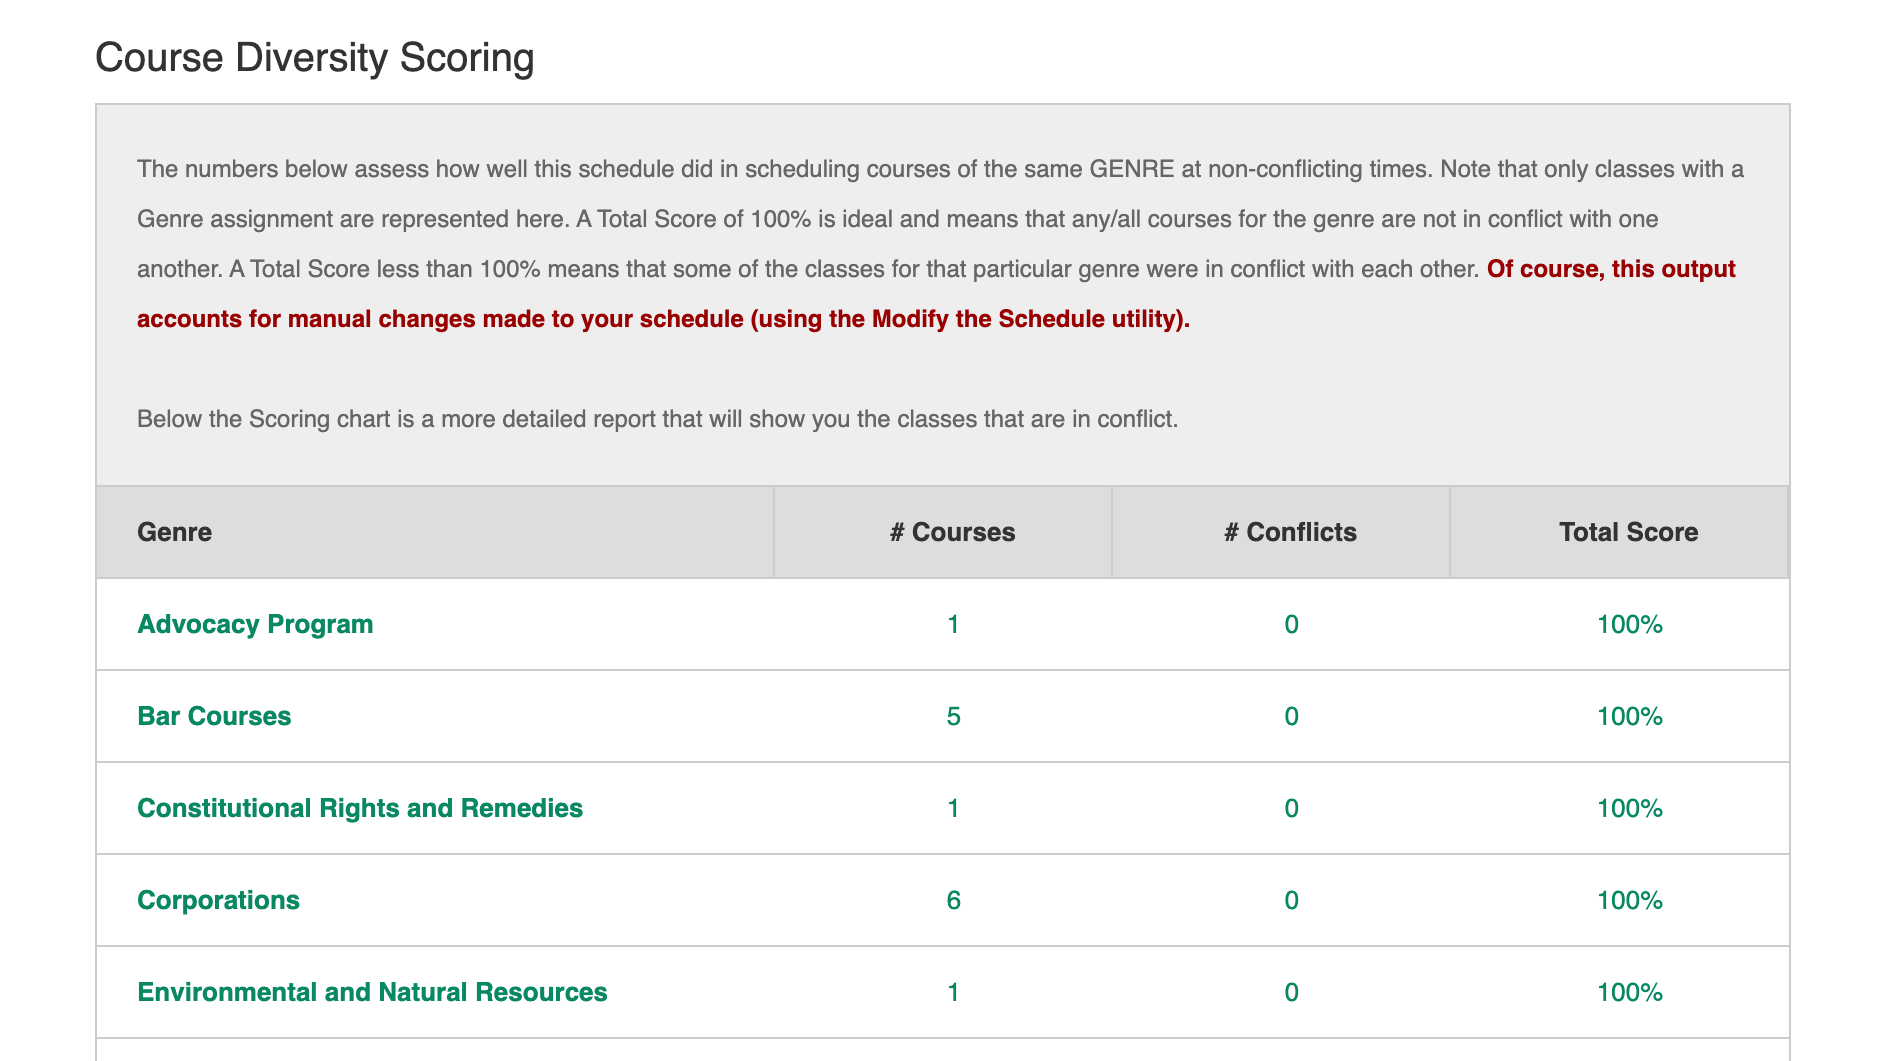Viewport: 1886px width, 1061px height.
Task: Select the course count of 6 for Corporations
Action: (952, 900)
